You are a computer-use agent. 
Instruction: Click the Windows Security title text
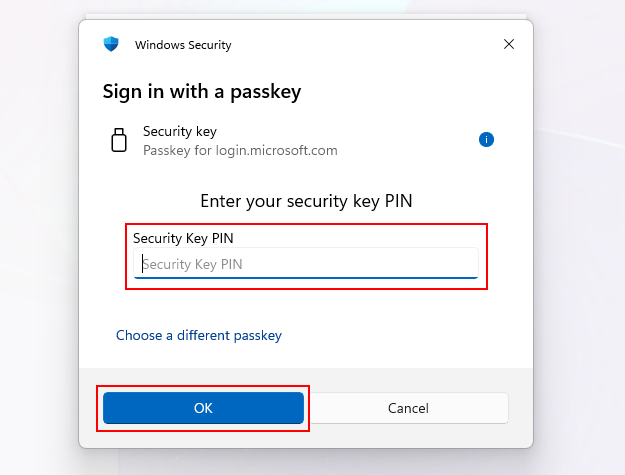(x=183, y=45)
